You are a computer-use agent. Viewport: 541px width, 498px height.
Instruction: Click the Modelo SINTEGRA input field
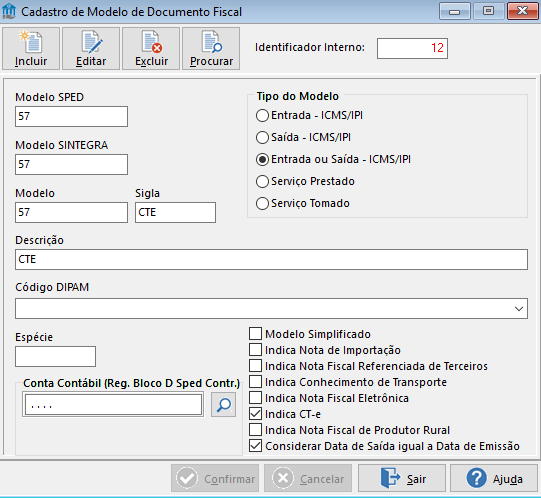pos(71,165)
